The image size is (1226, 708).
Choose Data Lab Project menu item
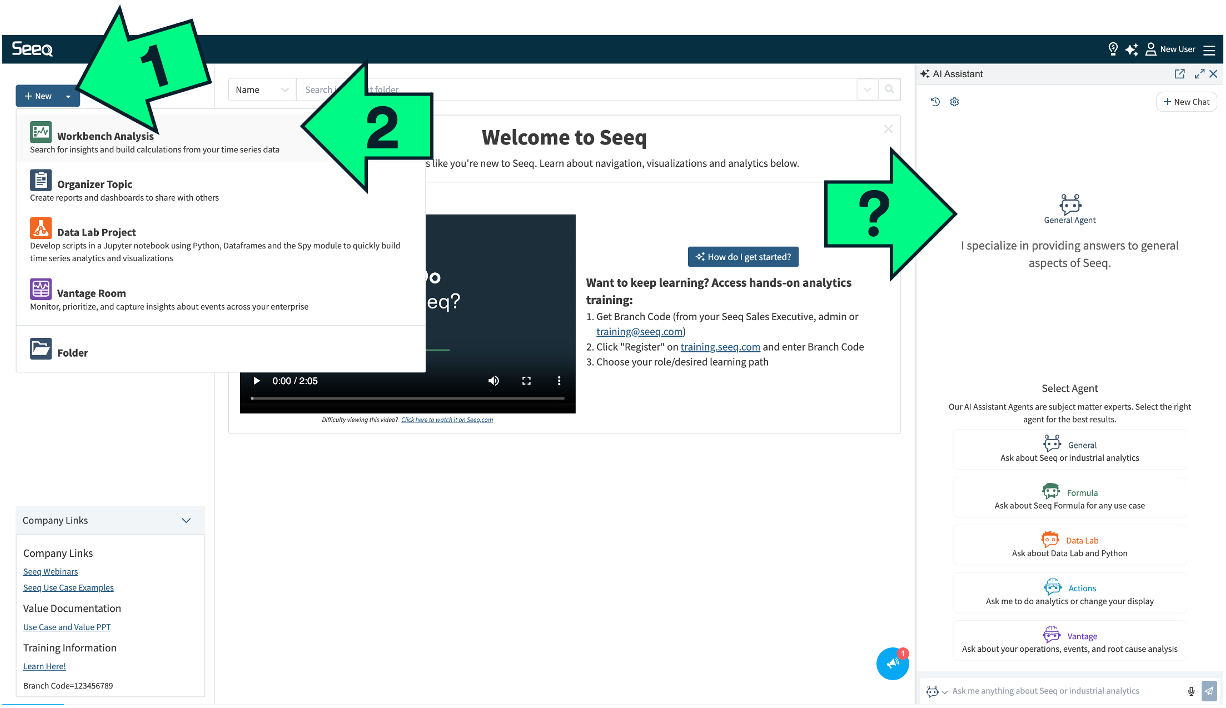point(96,232)
